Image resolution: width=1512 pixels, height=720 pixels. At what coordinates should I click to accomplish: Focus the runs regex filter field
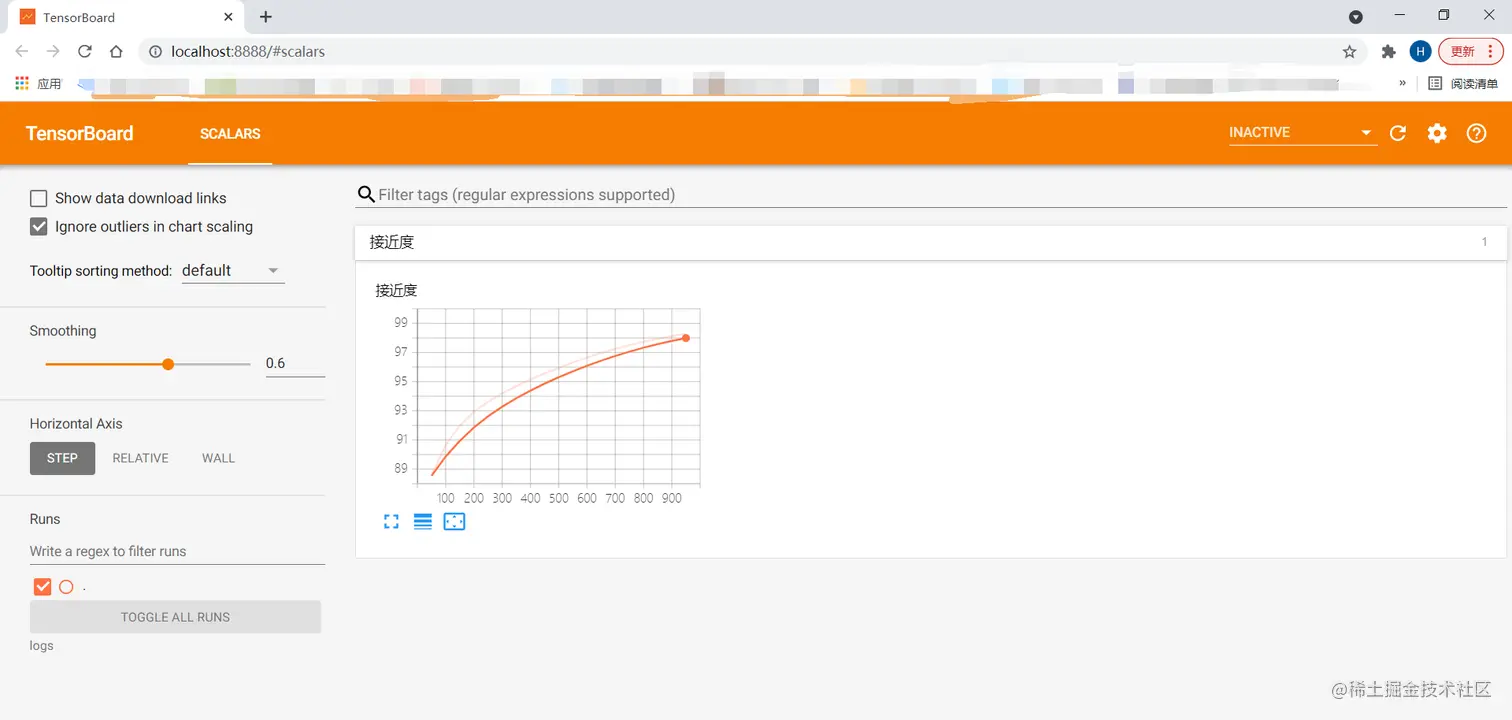coord(177,551)
